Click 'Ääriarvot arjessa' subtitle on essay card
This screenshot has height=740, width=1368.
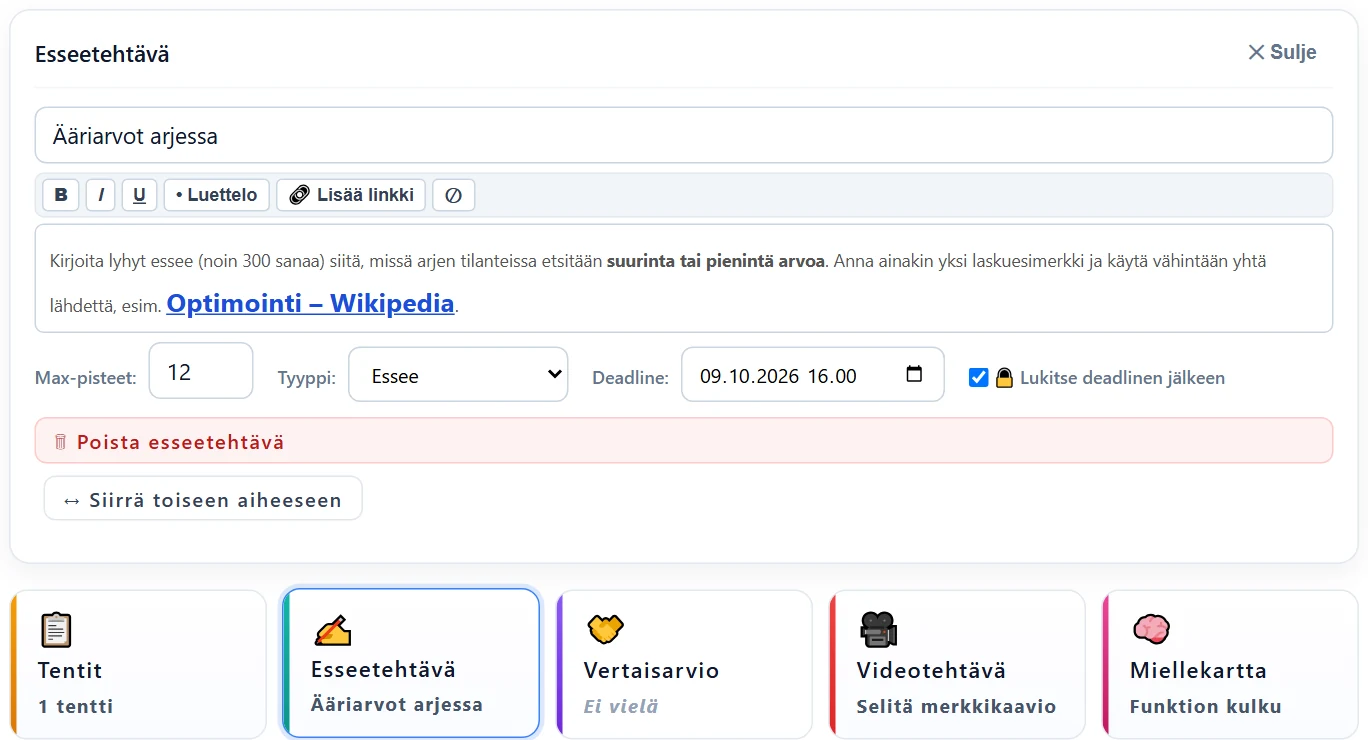tap(397, 704)
